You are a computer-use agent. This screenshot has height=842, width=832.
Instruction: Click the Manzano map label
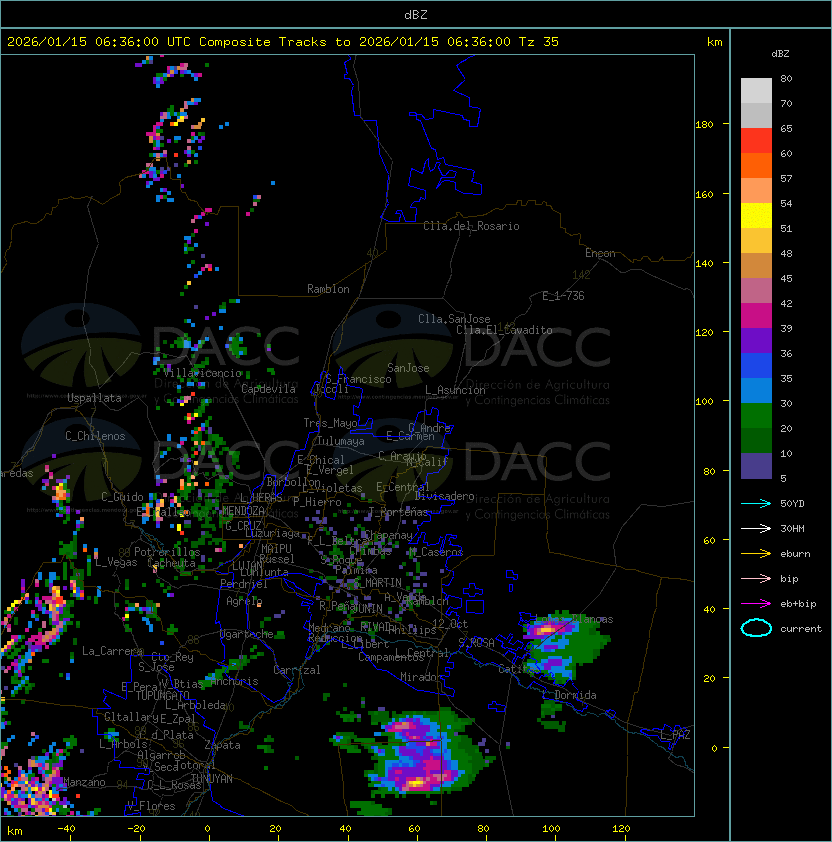(84, 782)
